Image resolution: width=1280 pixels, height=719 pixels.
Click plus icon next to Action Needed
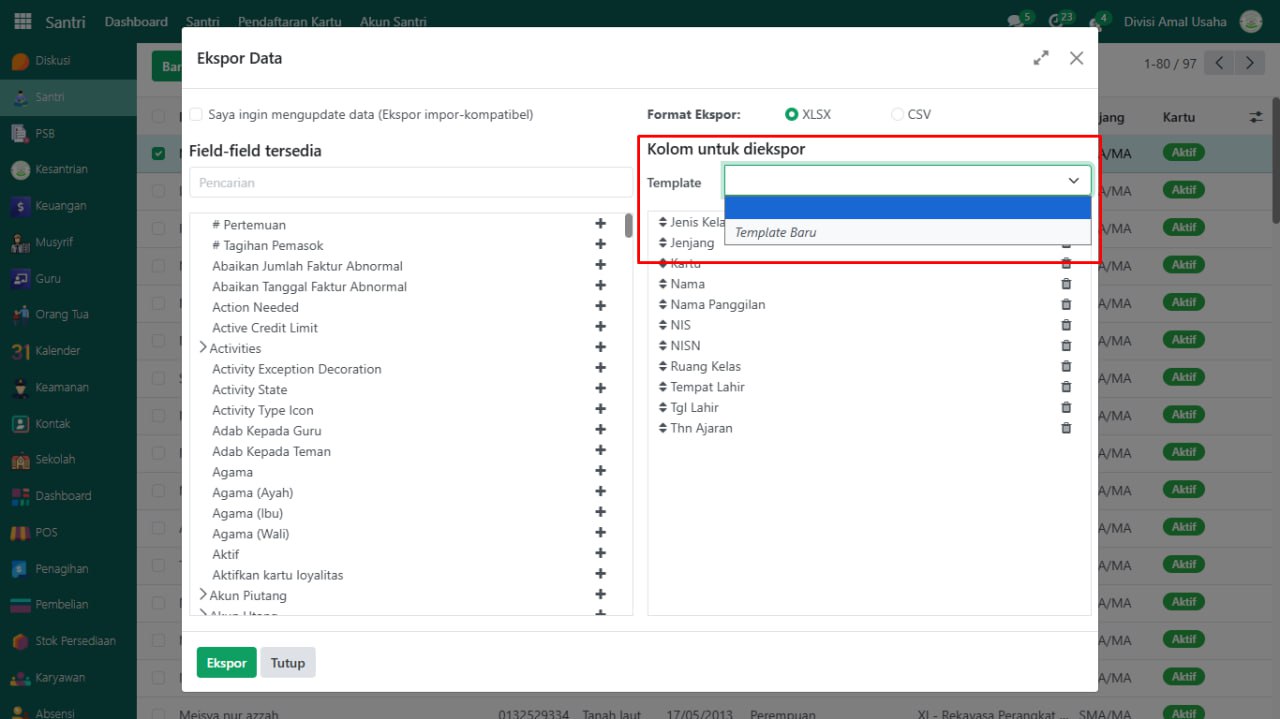(600, 307)
